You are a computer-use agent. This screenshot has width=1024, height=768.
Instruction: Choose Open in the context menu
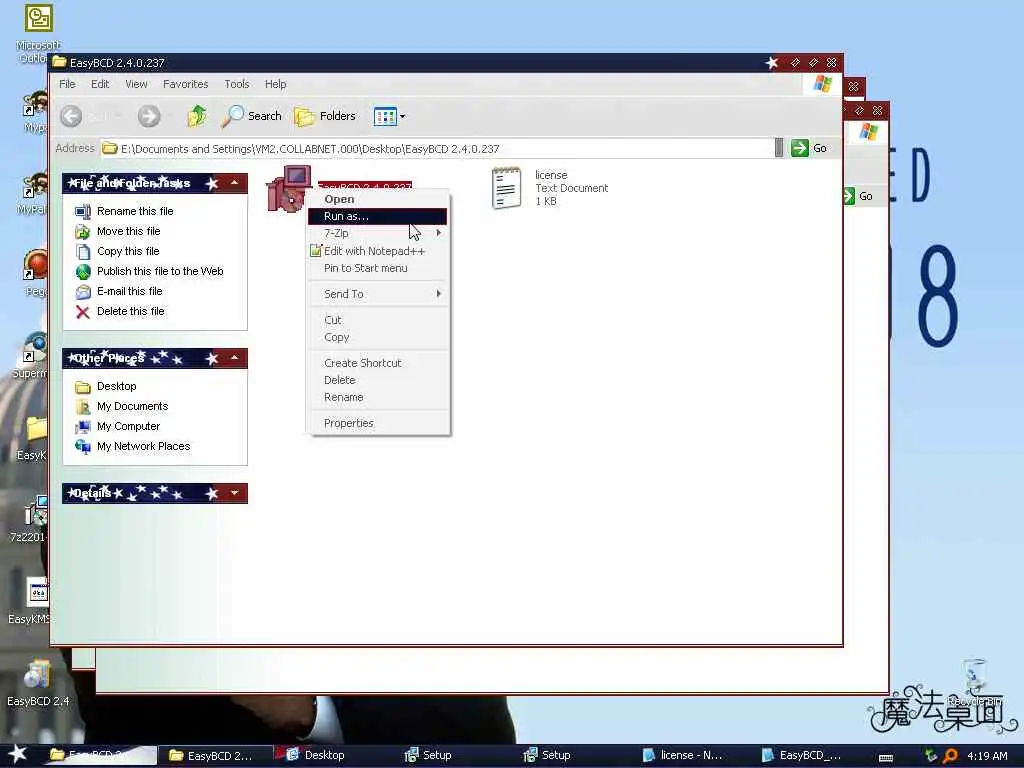[x=378, y=199]
